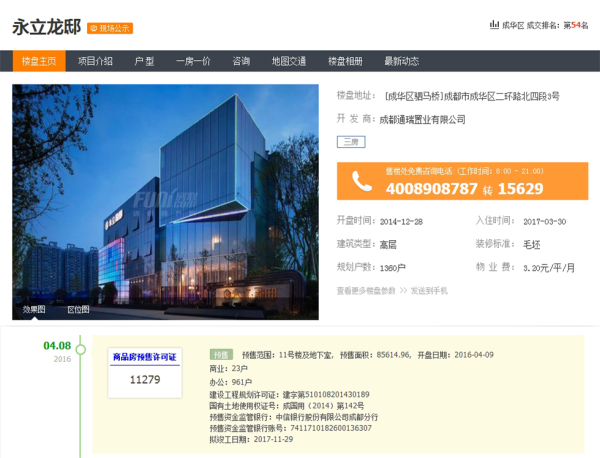
Task: Select the 效果图 image tab
Action: point(34,310)
